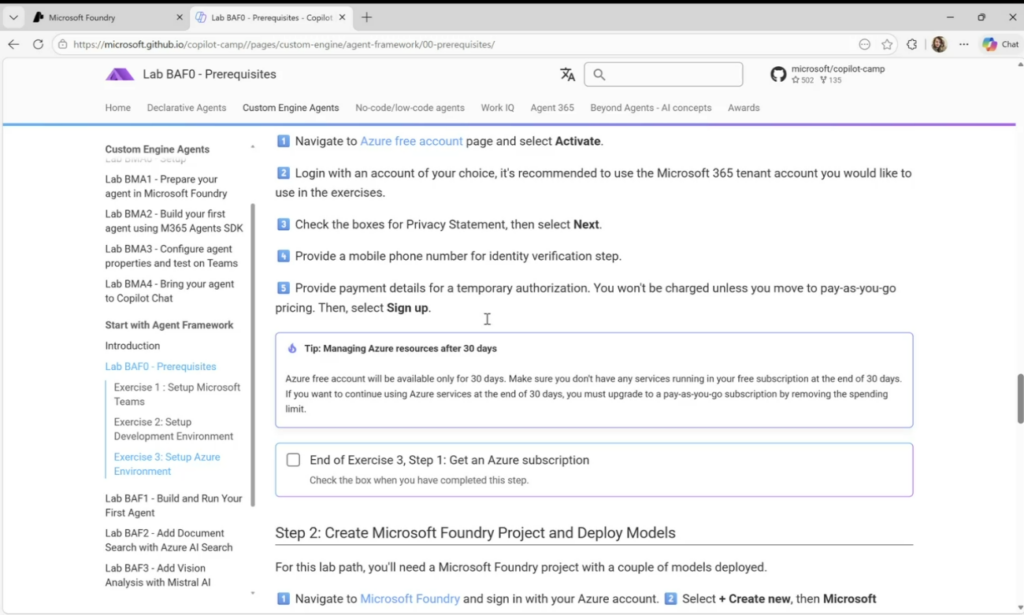Image resolution: width=1024 pixels, height=615 pixels.
Task: Refresh the page with reload button
Action: (38, 44)
